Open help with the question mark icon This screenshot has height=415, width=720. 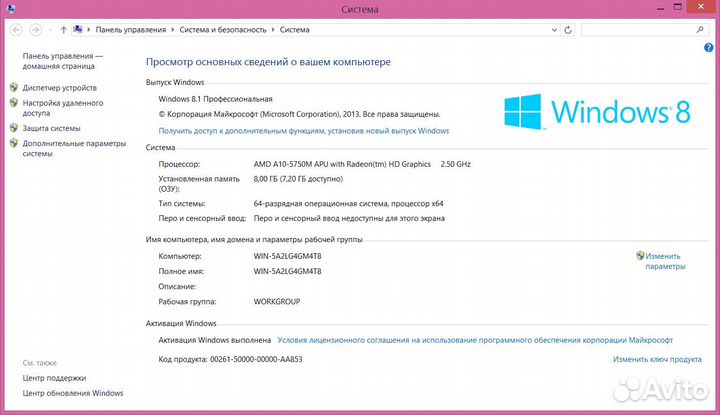point(709,47)
